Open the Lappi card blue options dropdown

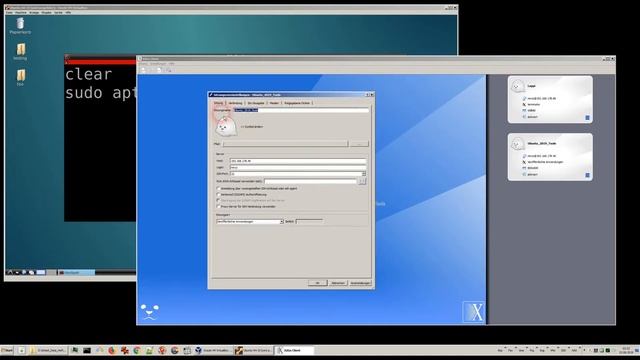click(587, 118)
